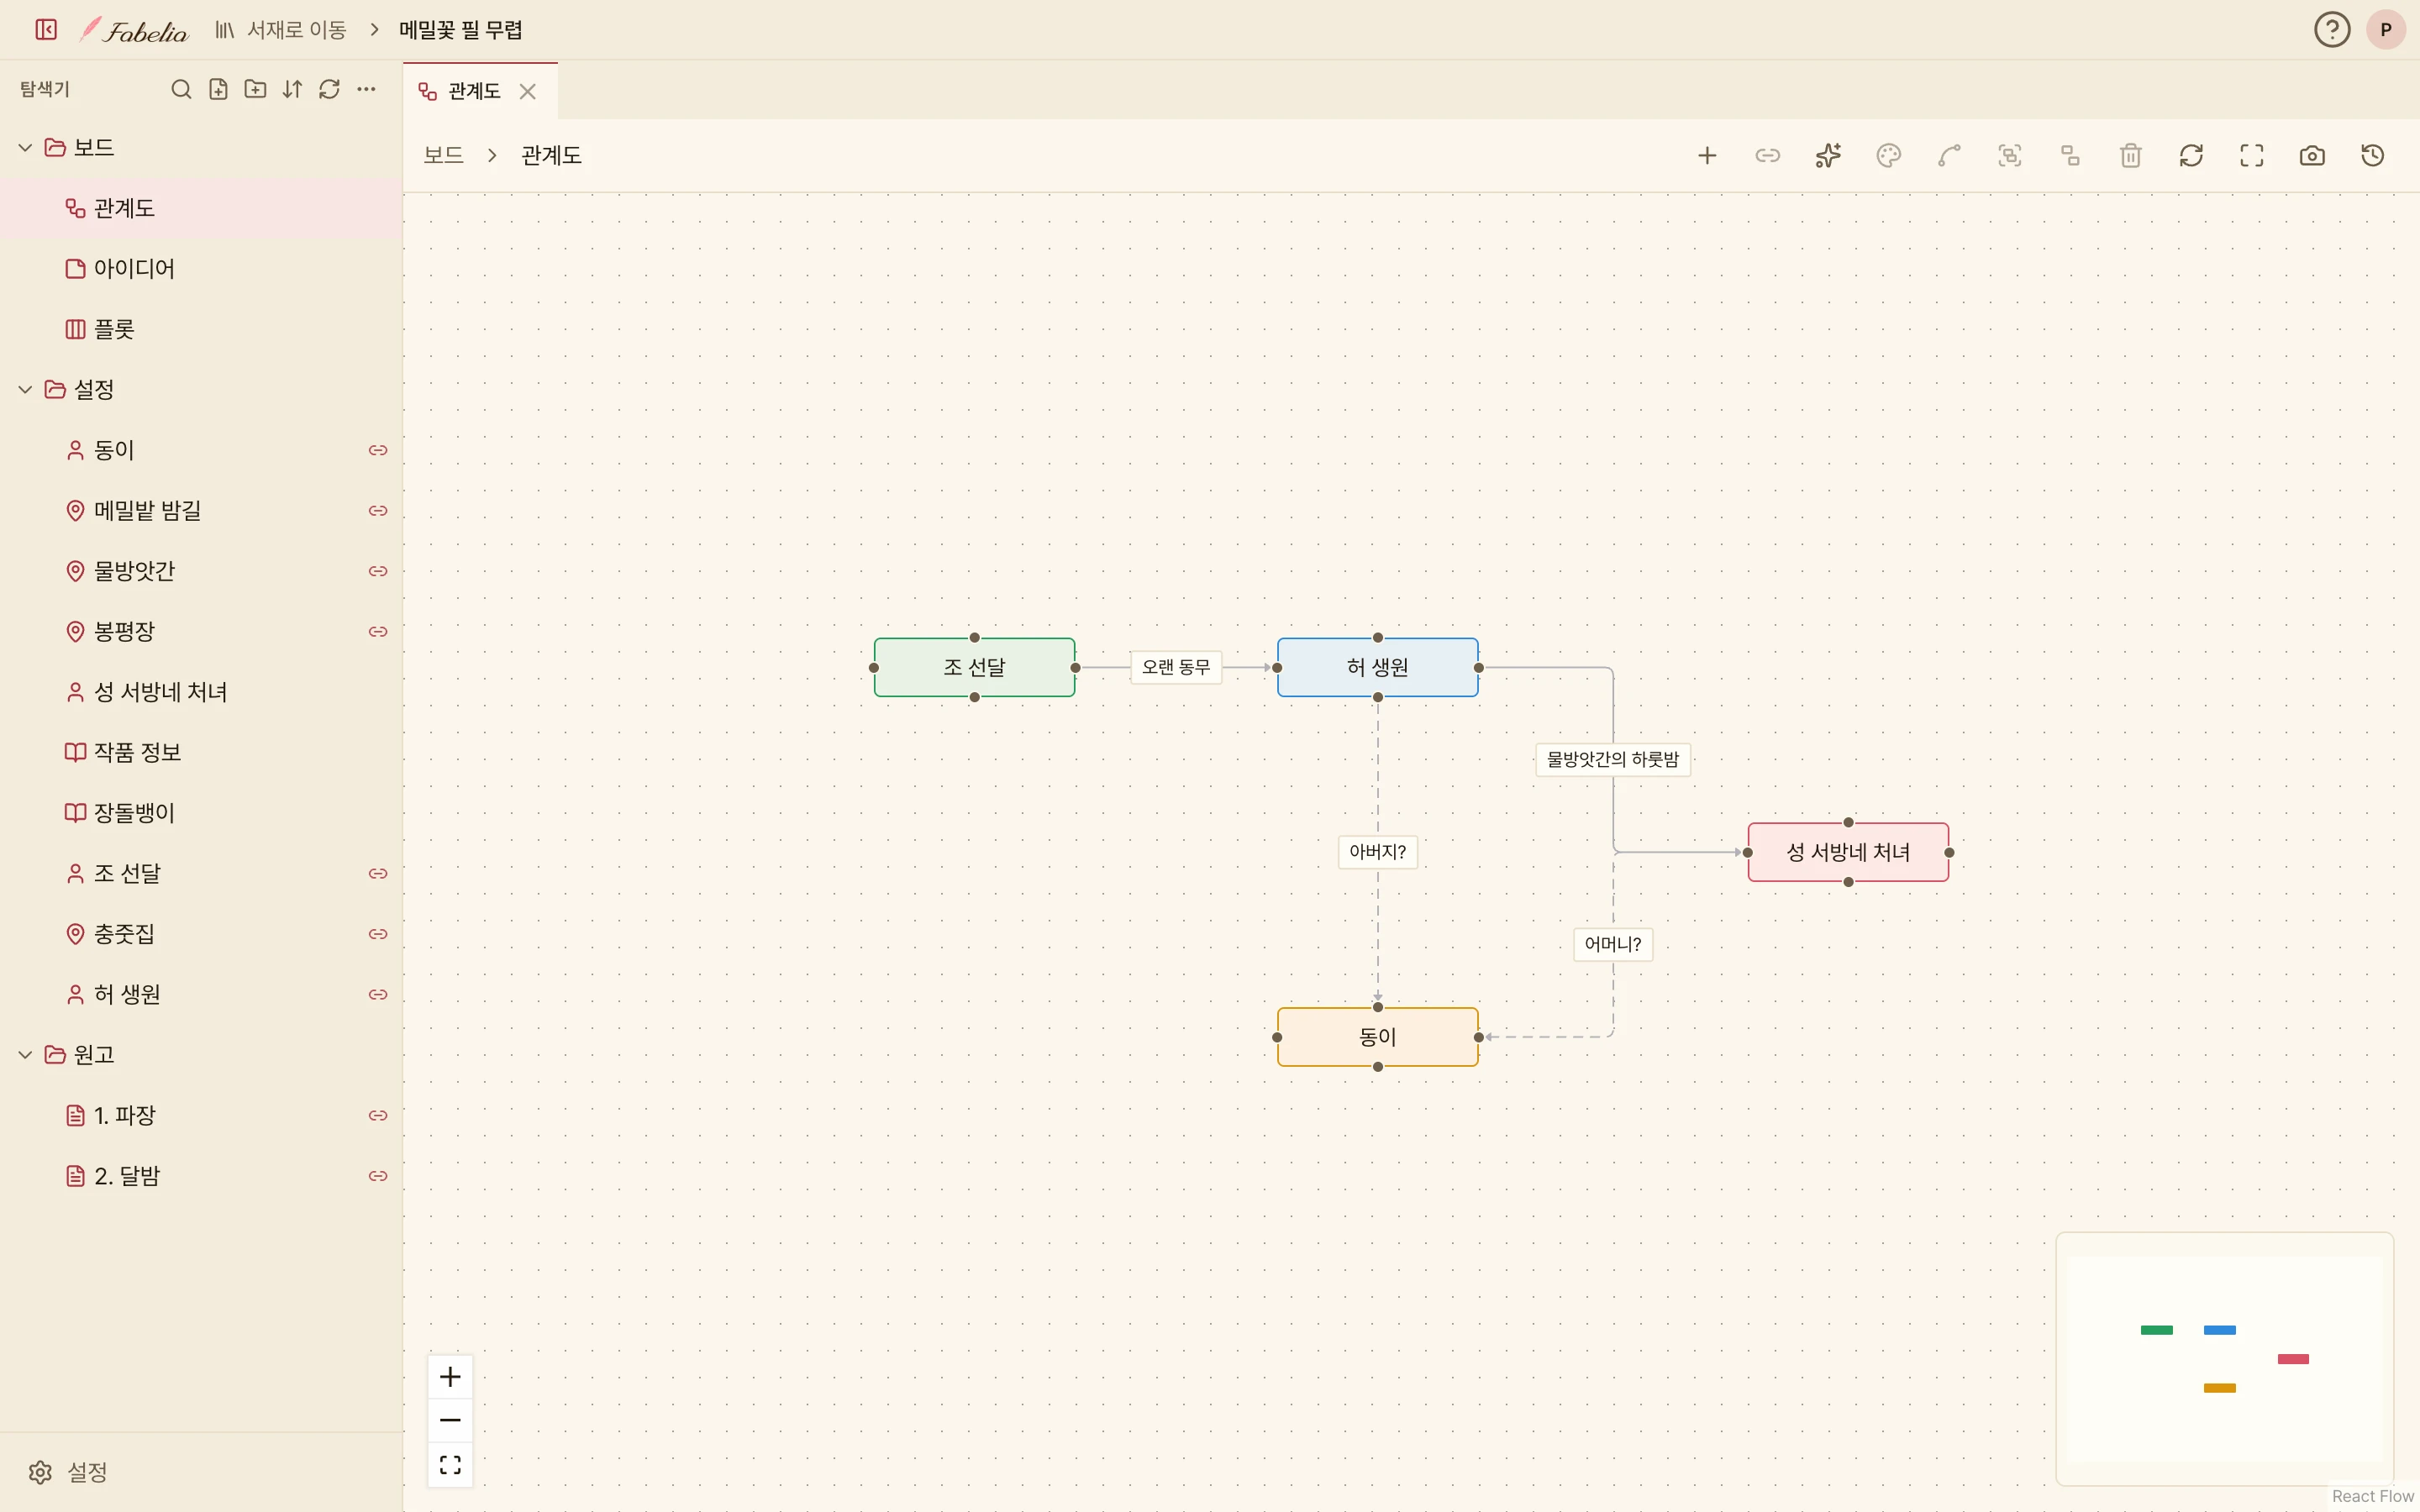Enter fullscreen from board toolbar
The width and height of the screenshot is (2420, 1512).
[2252, 155]
